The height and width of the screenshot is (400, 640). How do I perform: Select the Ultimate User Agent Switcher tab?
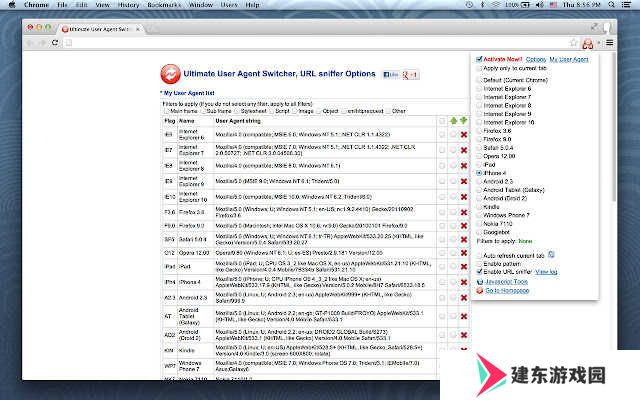(99, 29)
